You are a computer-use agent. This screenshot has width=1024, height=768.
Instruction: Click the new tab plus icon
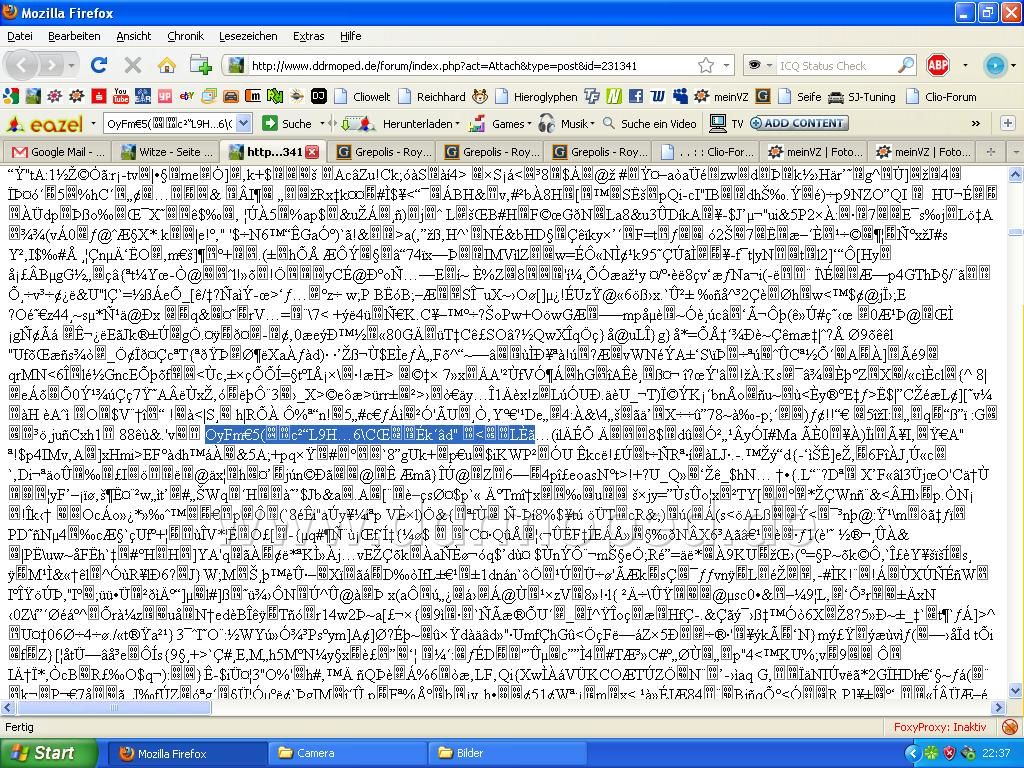(x=200, y=65)
